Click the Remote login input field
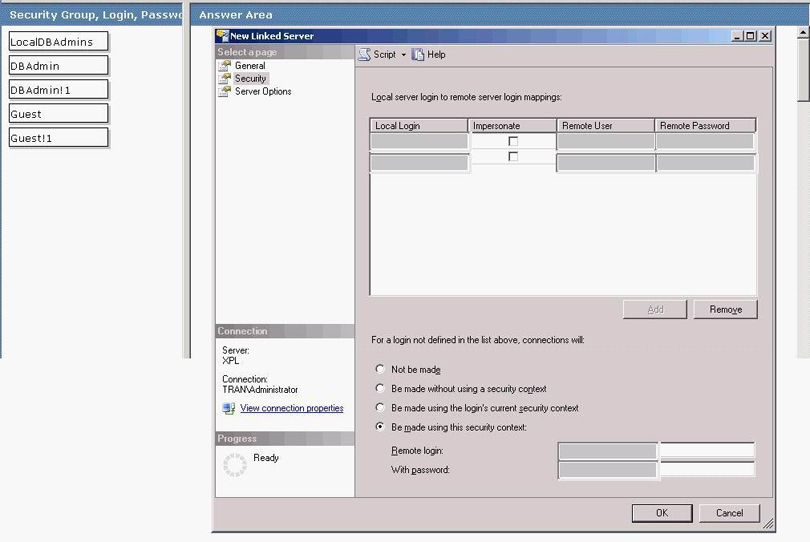Viewport: 810px width, 542px height. point(707,451)
